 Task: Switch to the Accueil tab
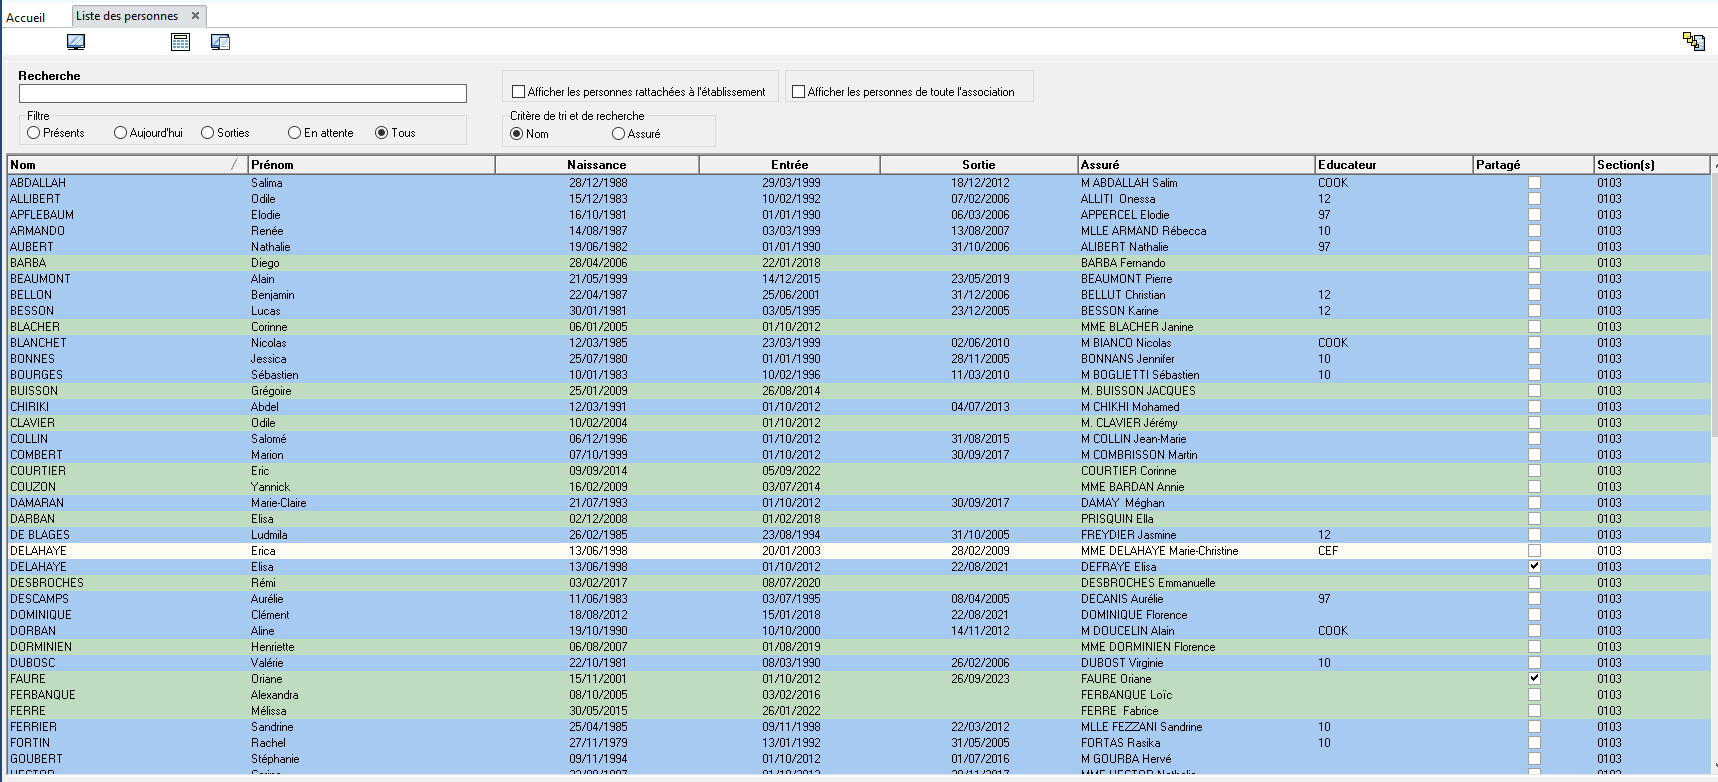[x=26, y=17]
